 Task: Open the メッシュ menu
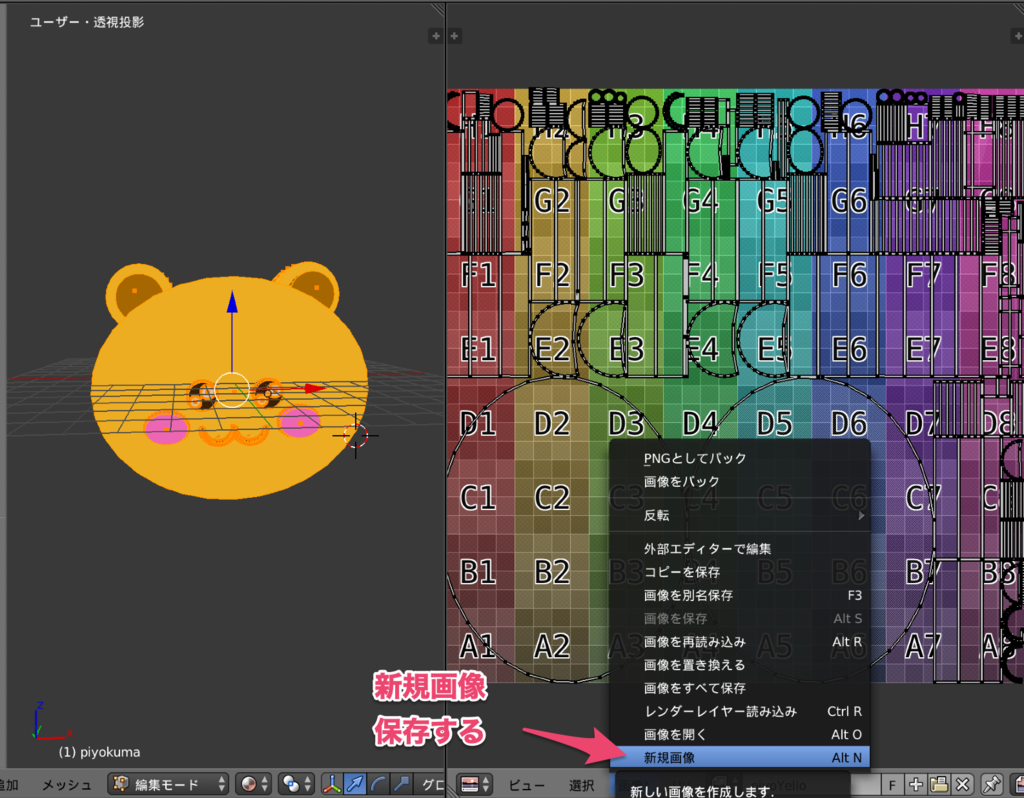[66, 785]
